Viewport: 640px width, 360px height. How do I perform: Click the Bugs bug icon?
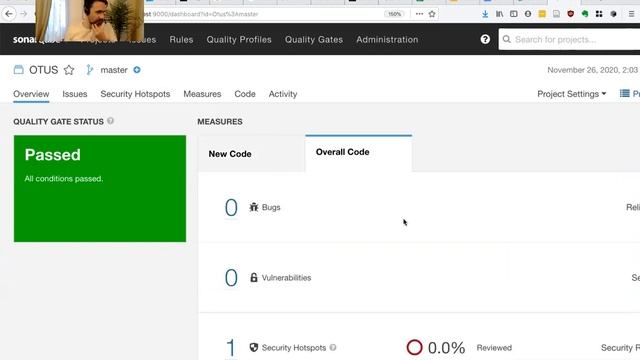[254, 207]
